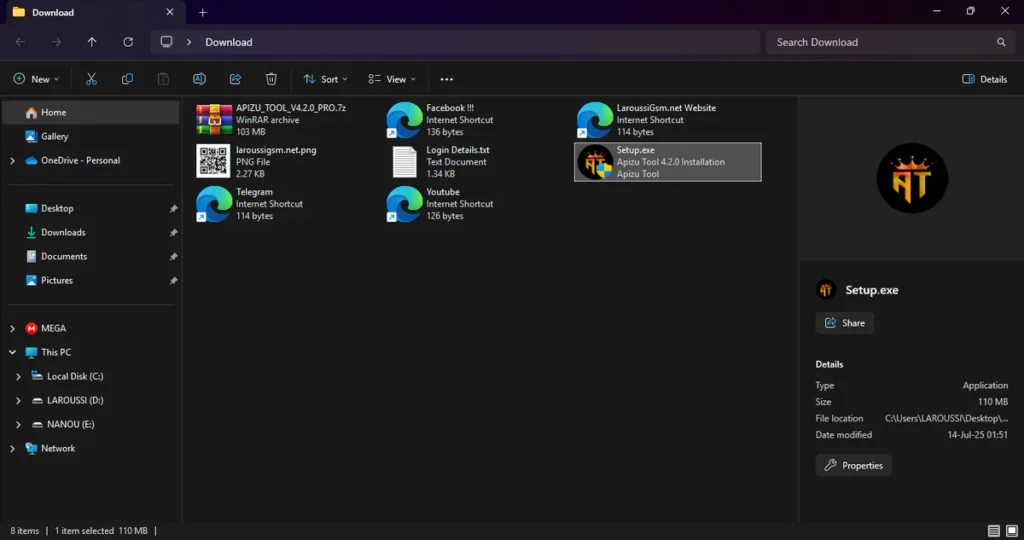Switch to details list view icon
Image resolution: width=1024 pixels, height=540 pixels.
(993, 530)
